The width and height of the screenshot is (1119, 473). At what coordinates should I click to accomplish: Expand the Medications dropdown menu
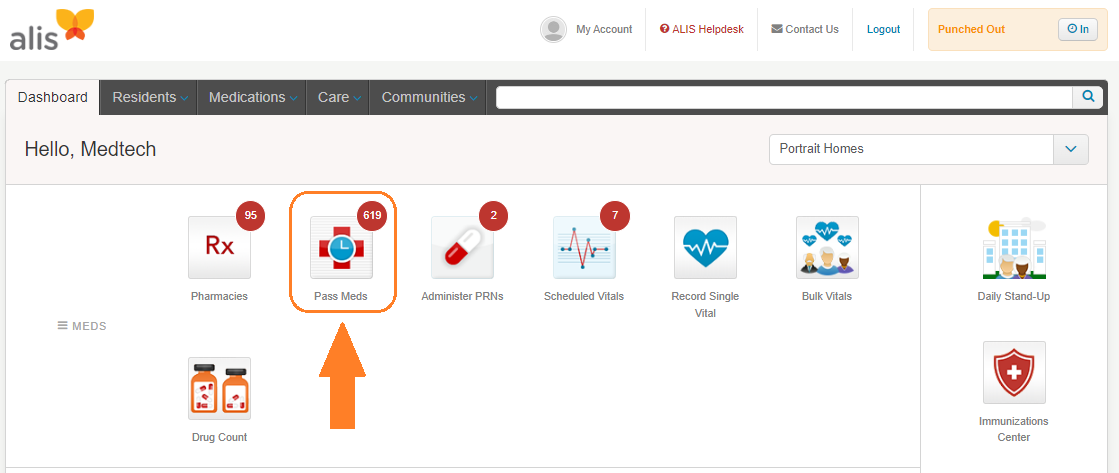tap(252, 97)
